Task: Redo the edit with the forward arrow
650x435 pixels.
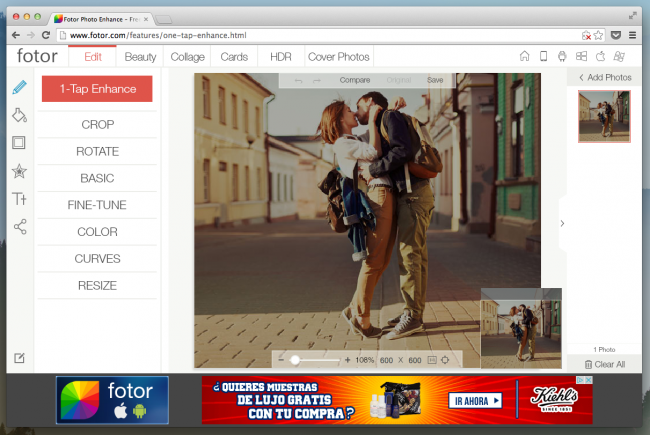Action: click(317, 80)
